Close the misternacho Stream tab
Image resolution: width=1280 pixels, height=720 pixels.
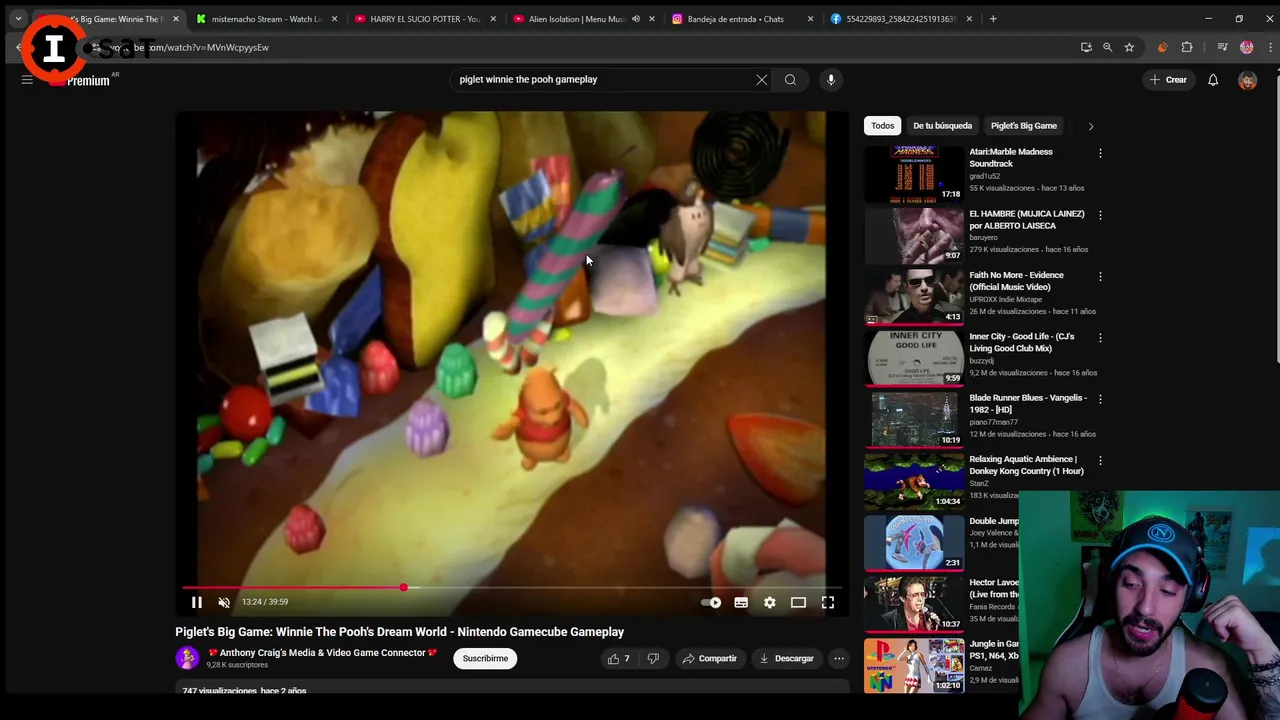pyautogui.click(x=334, y=19)
